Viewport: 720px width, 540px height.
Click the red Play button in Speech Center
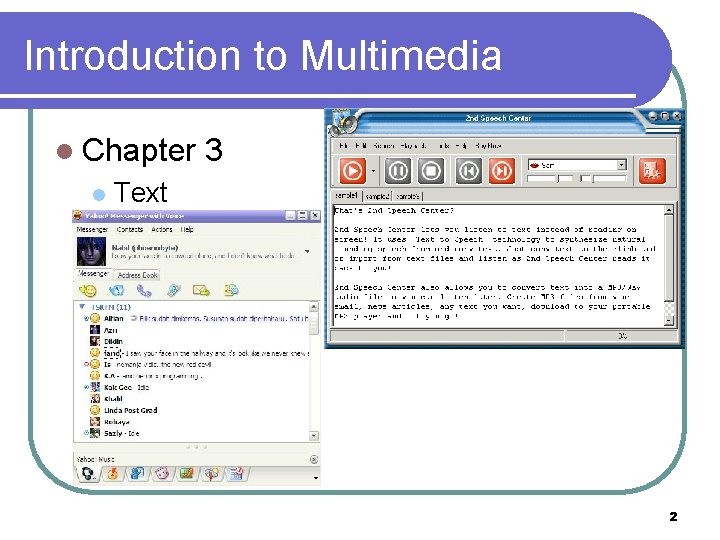(353, 171)
